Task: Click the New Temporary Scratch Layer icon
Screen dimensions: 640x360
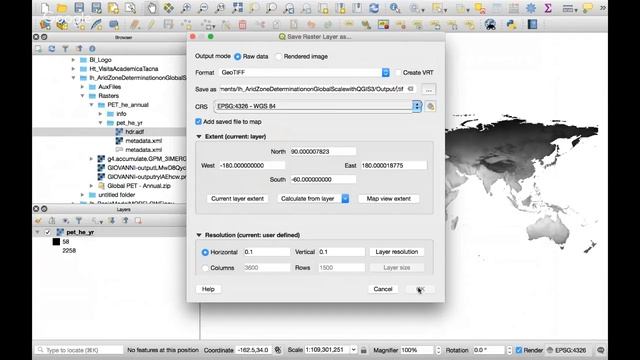Action: pyautogui.click(x=114, y=24)
